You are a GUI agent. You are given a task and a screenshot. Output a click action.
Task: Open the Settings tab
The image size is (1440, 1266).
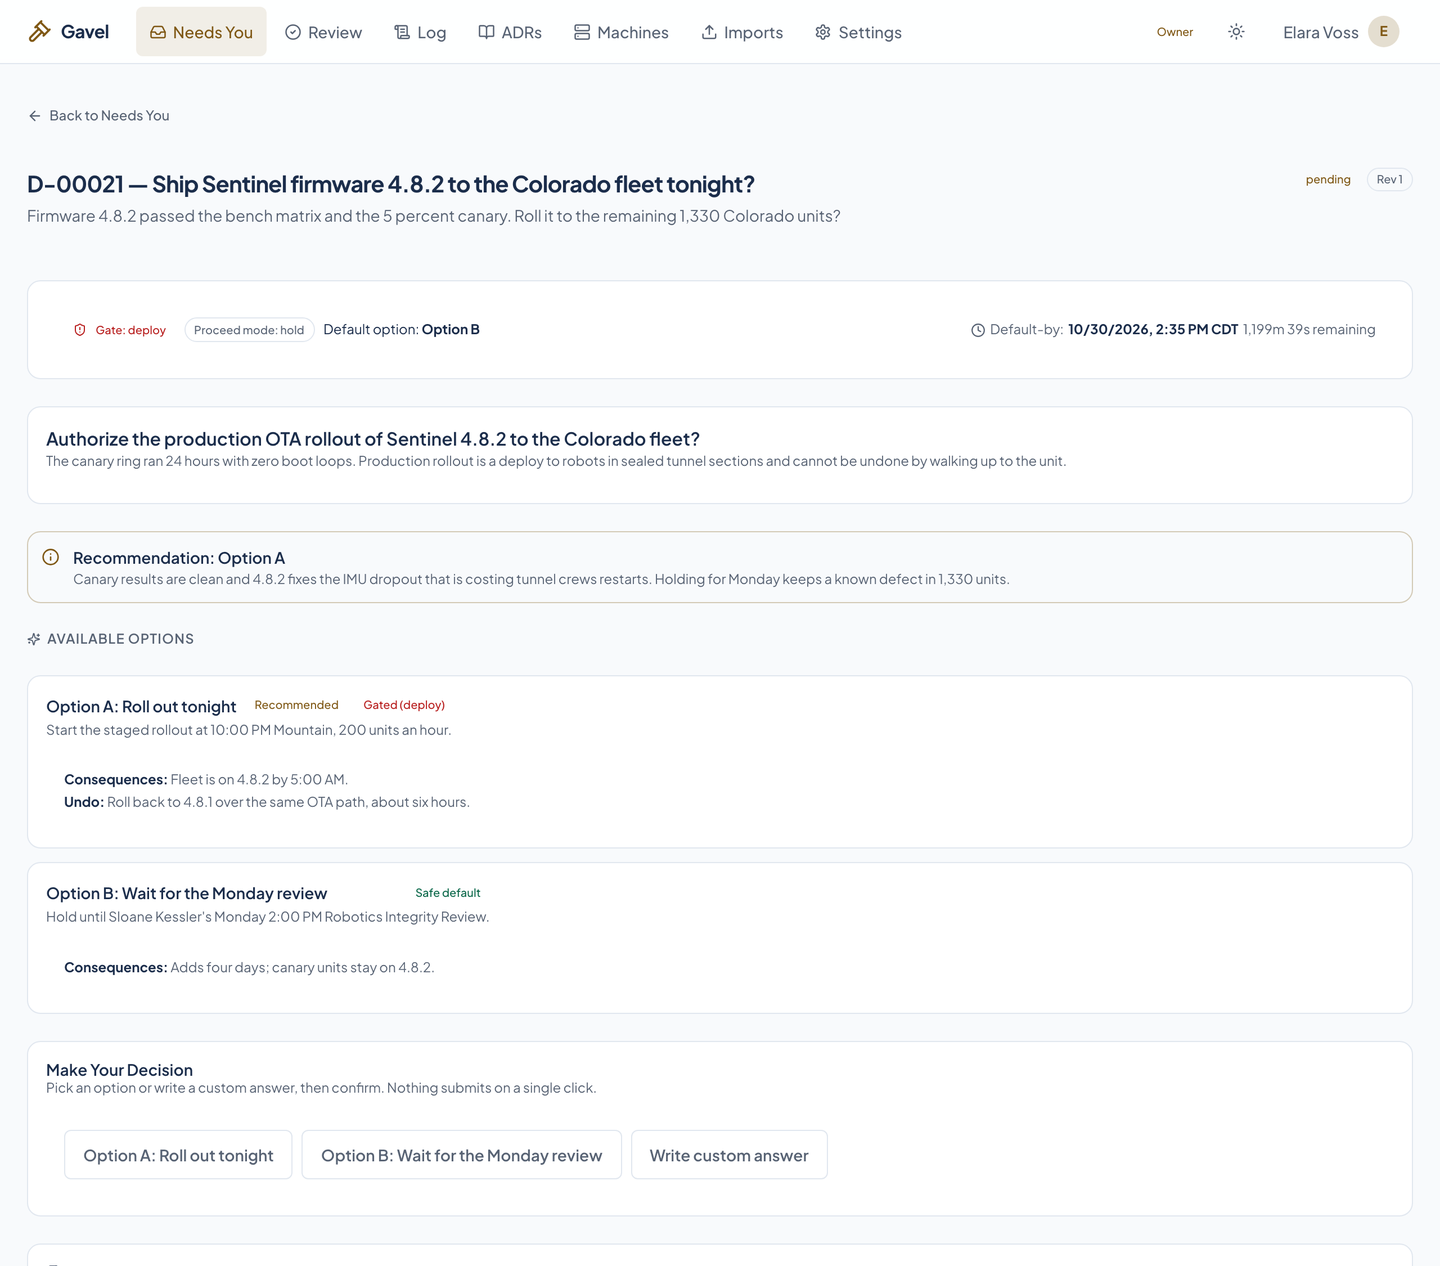pyautogui.click(x=858, y=32)
